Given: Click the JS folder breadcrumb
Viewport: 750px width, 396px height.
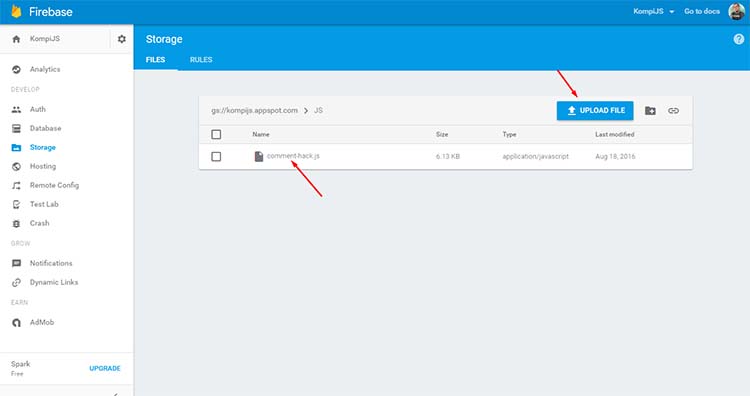Looking at the screenshot, I should pyautogui.click(x=319, y=110).
